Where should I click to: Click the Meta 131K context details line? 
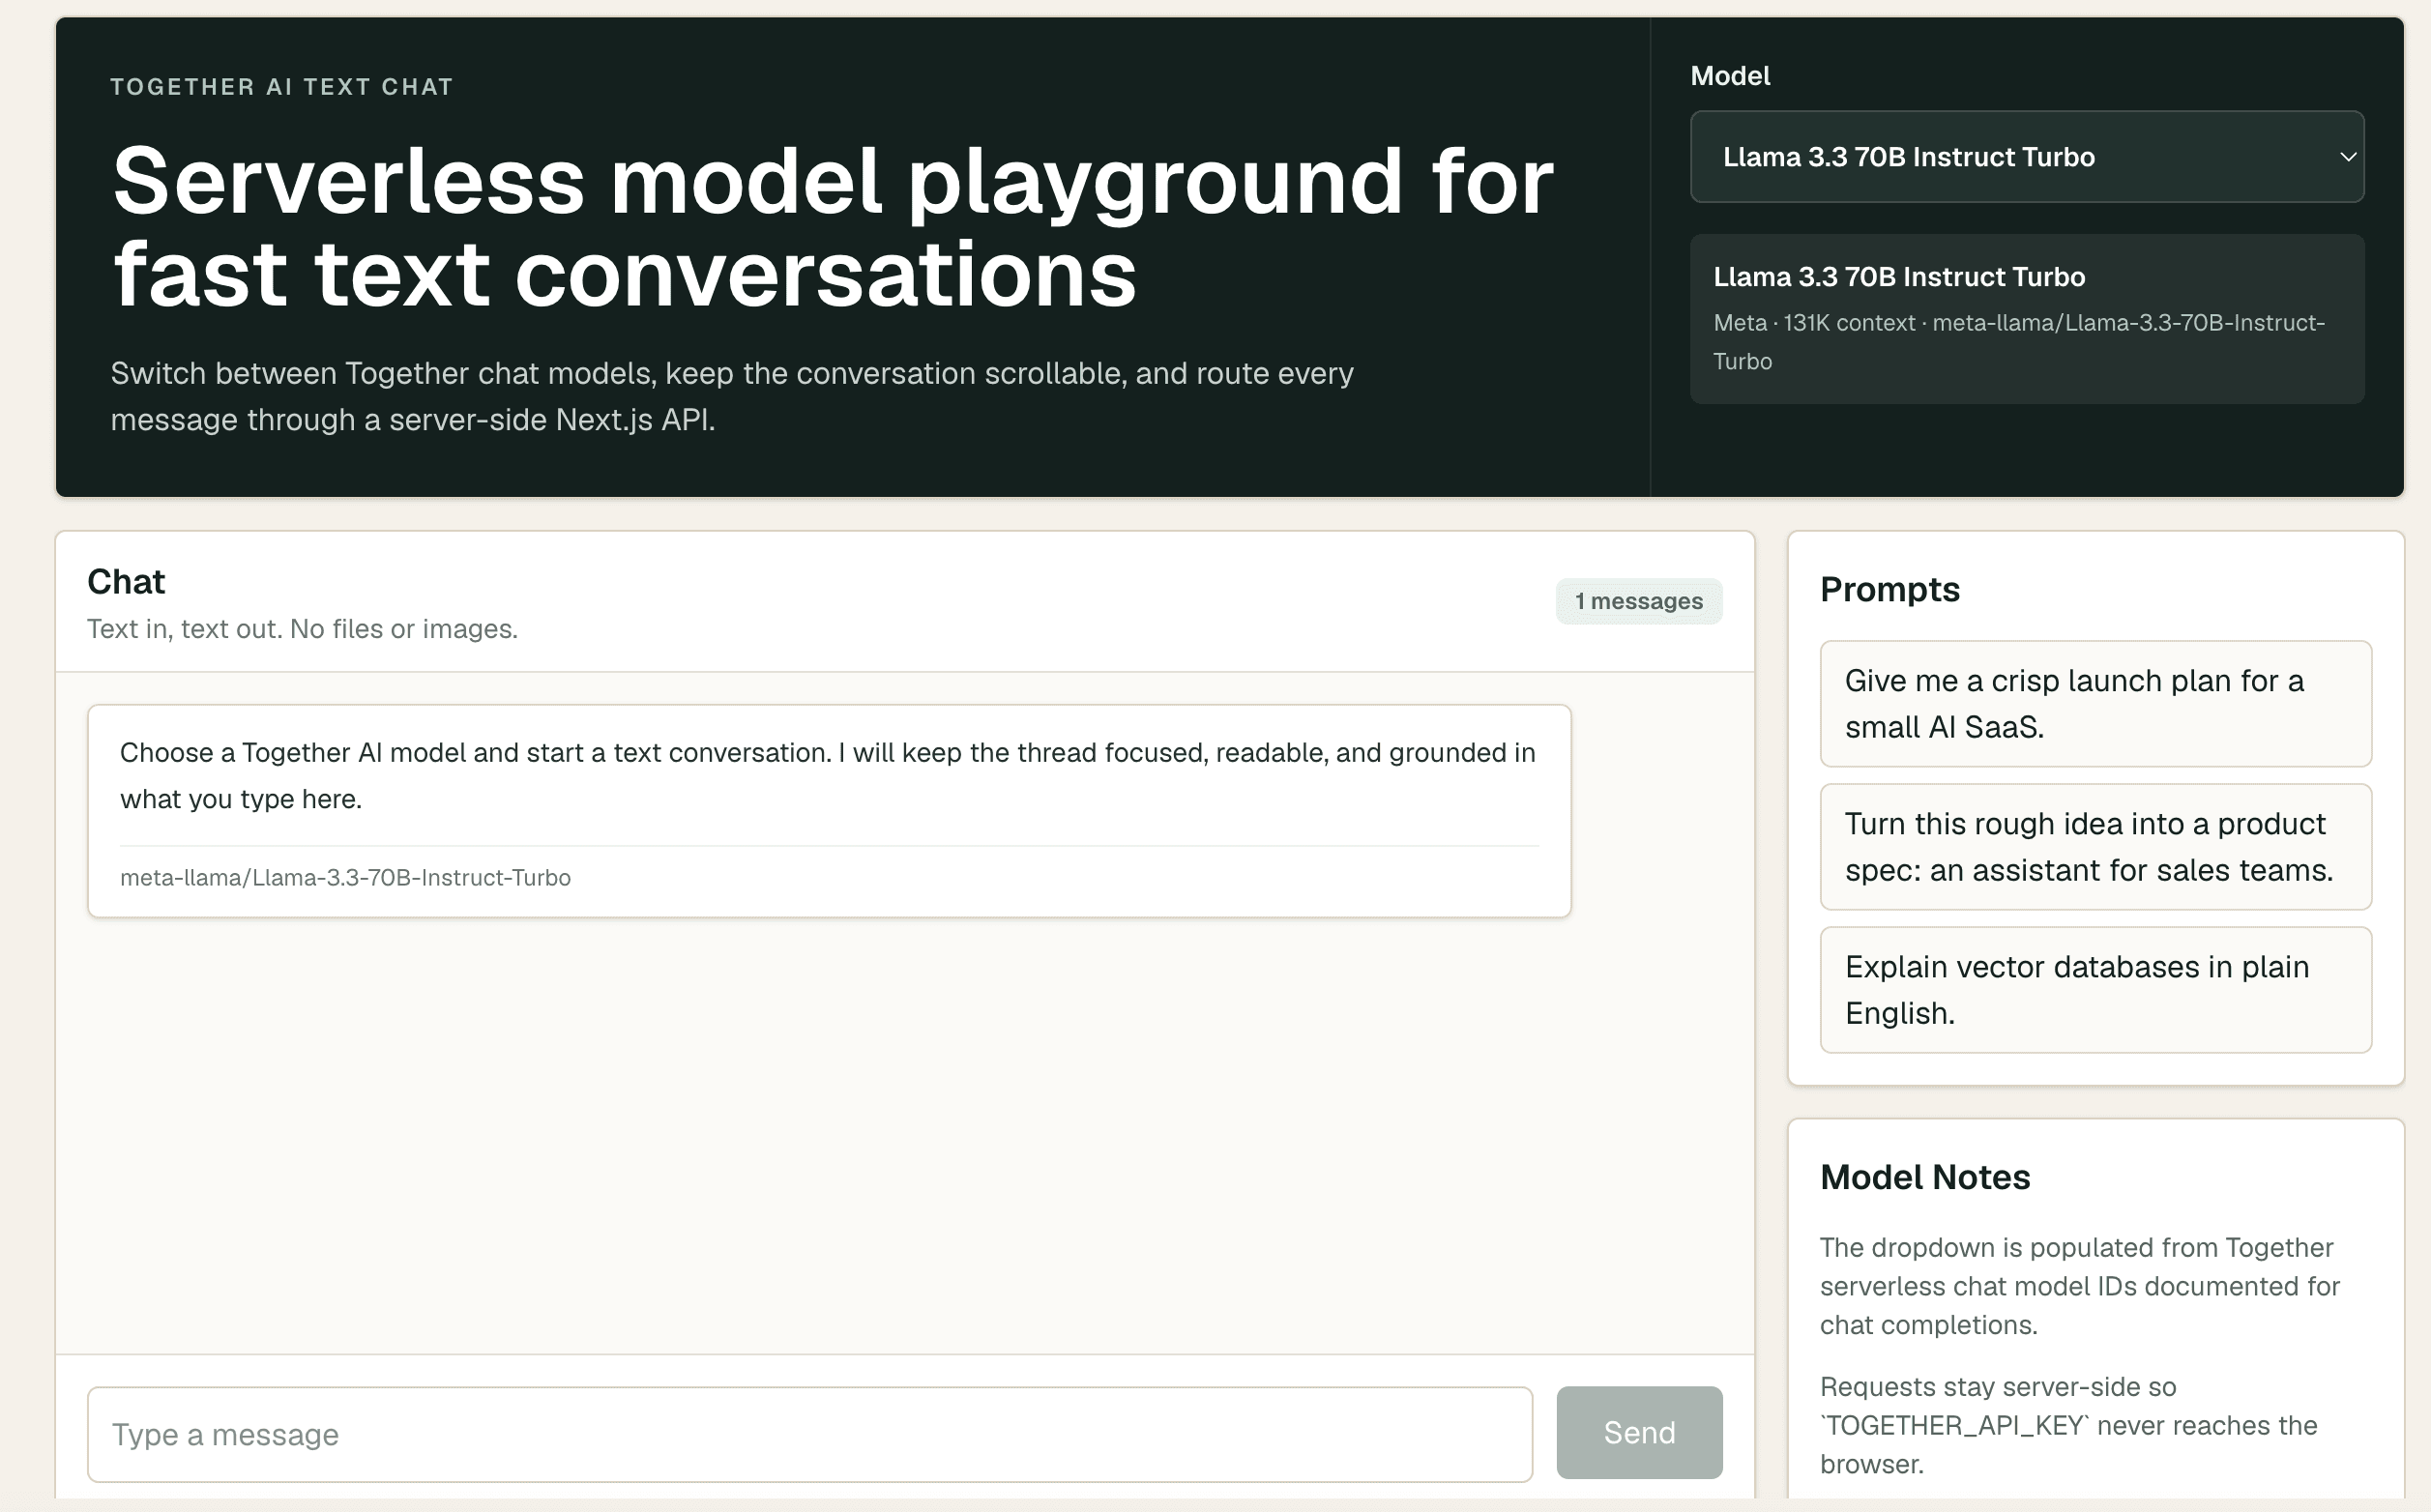pos(2018,342)
